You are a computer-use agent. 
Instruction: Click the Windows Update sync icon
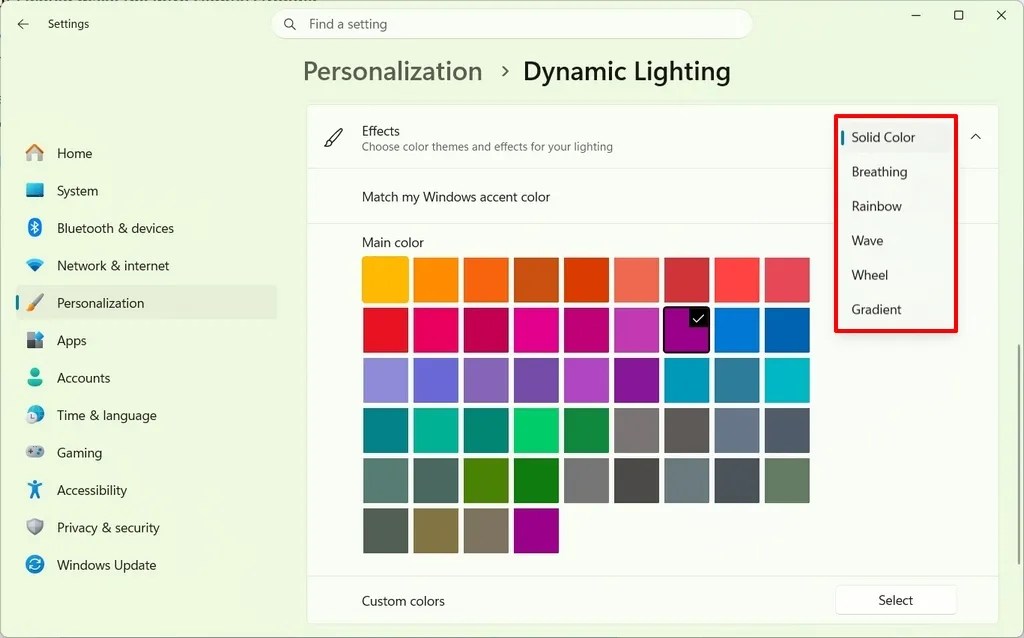pyautogui.click(x=35, y=564)
